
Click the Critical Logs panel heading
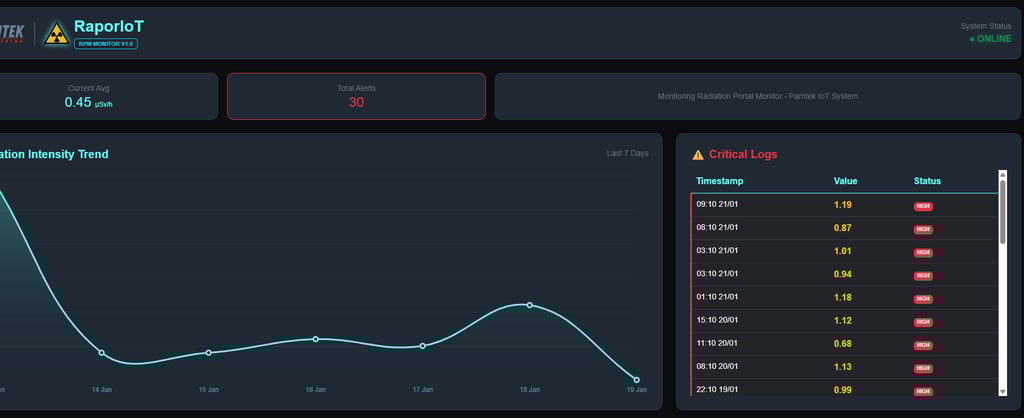pos(743,155)
